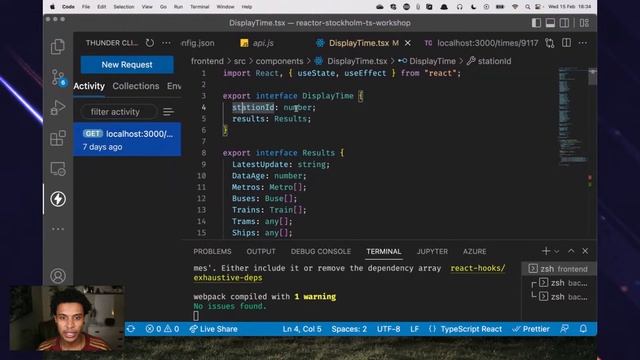The width and height of the screenshot is (640, 360).
Task: Select the Thunder Client lightning icon
Action: [x=58, y=199]
